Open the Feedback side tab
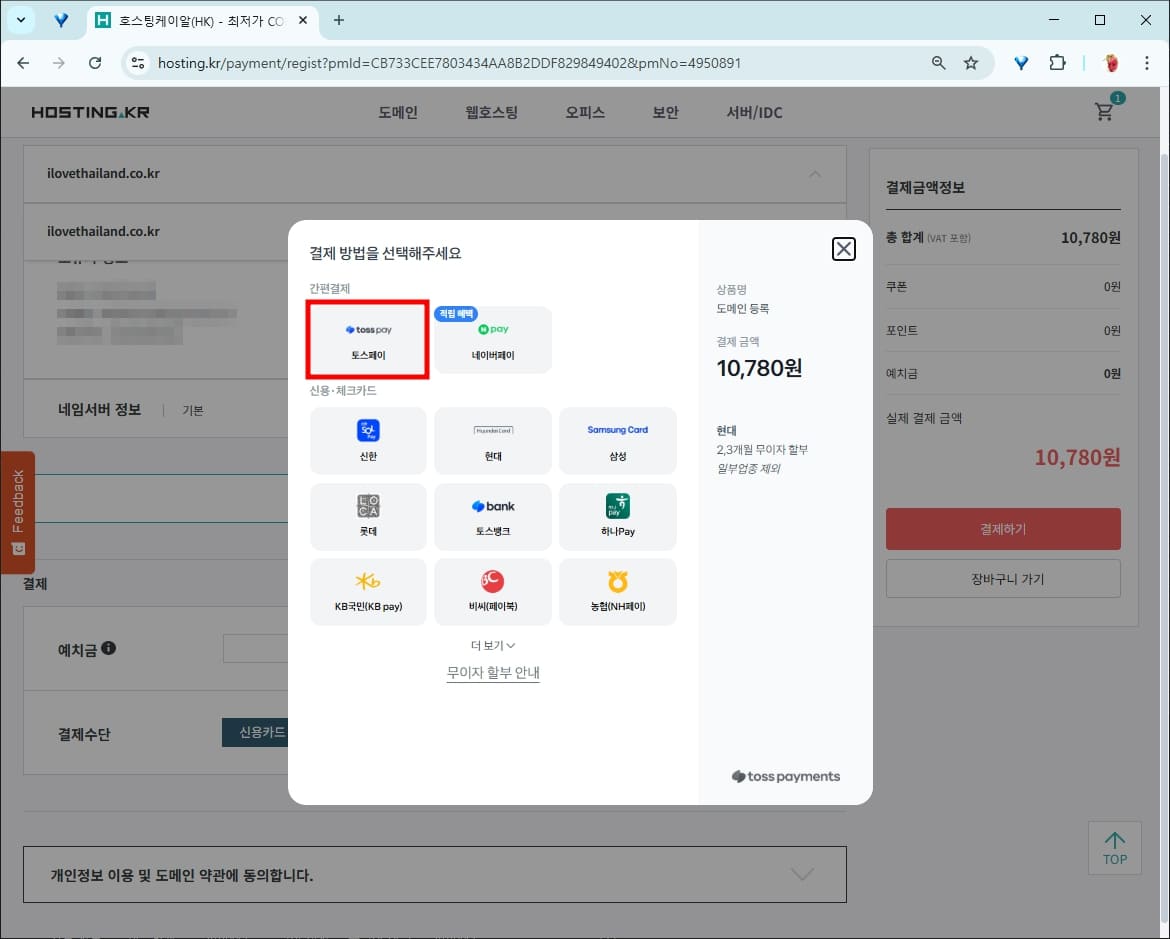1170x939 pixels. coord(18,512)
